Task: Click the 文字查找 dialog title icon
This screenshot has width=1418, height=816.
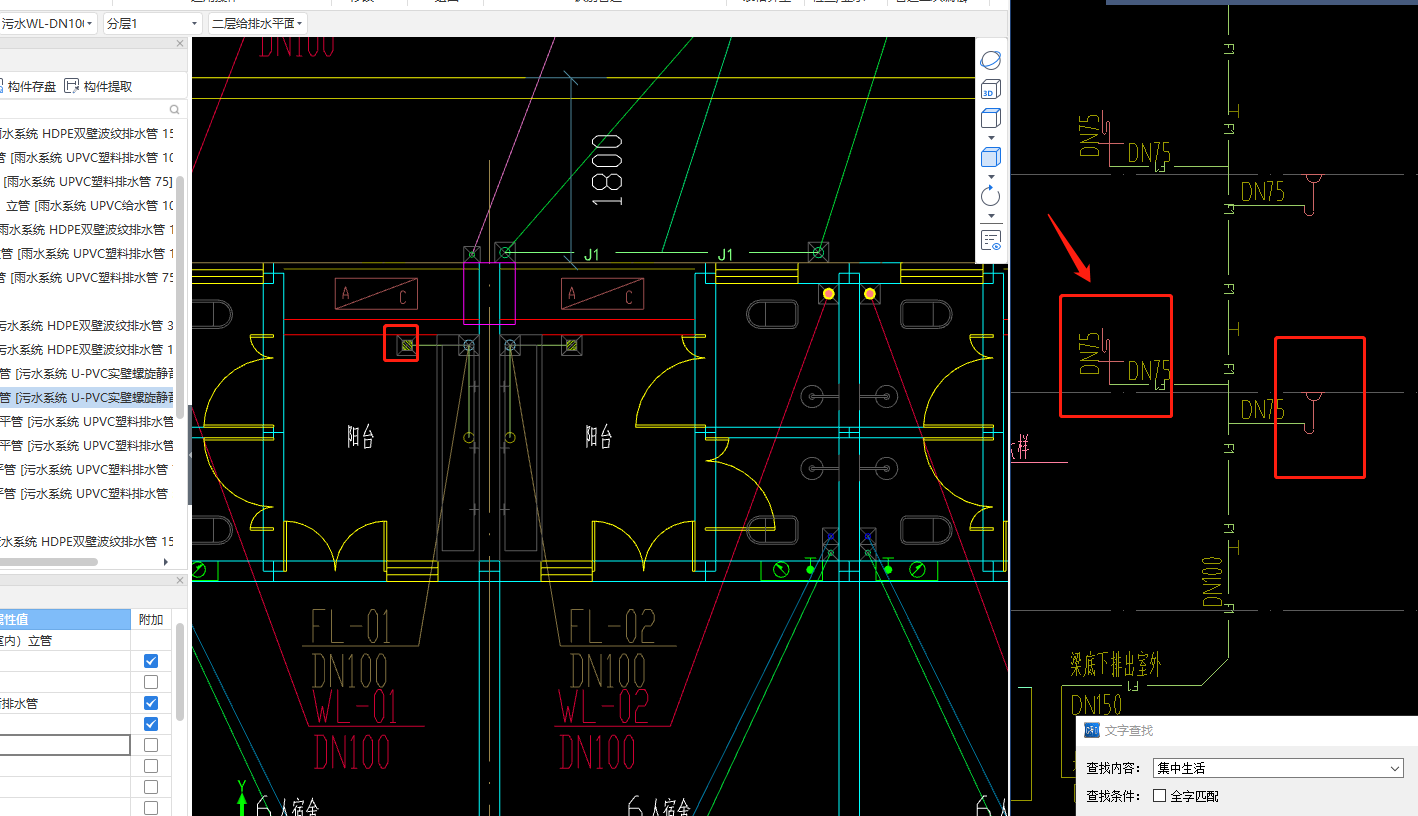Action: click(1092, 731)
